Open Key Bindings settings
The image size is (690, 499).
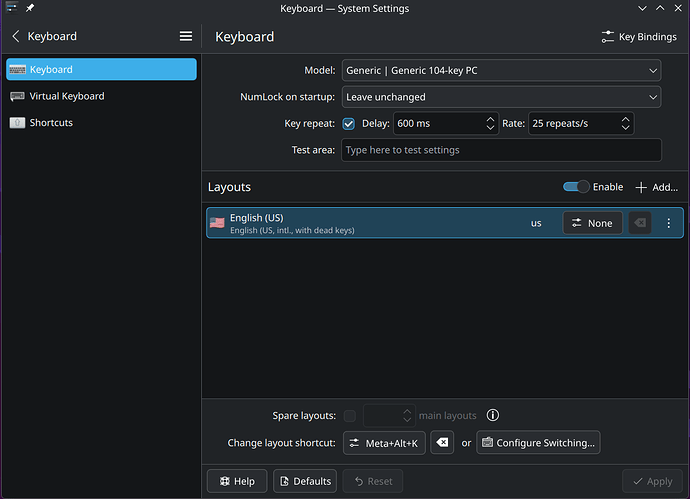(638, 36)
